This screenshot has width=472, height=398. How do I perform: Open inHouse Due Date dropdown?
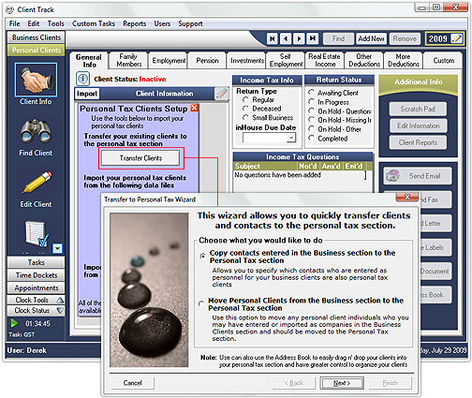[291, 138]
